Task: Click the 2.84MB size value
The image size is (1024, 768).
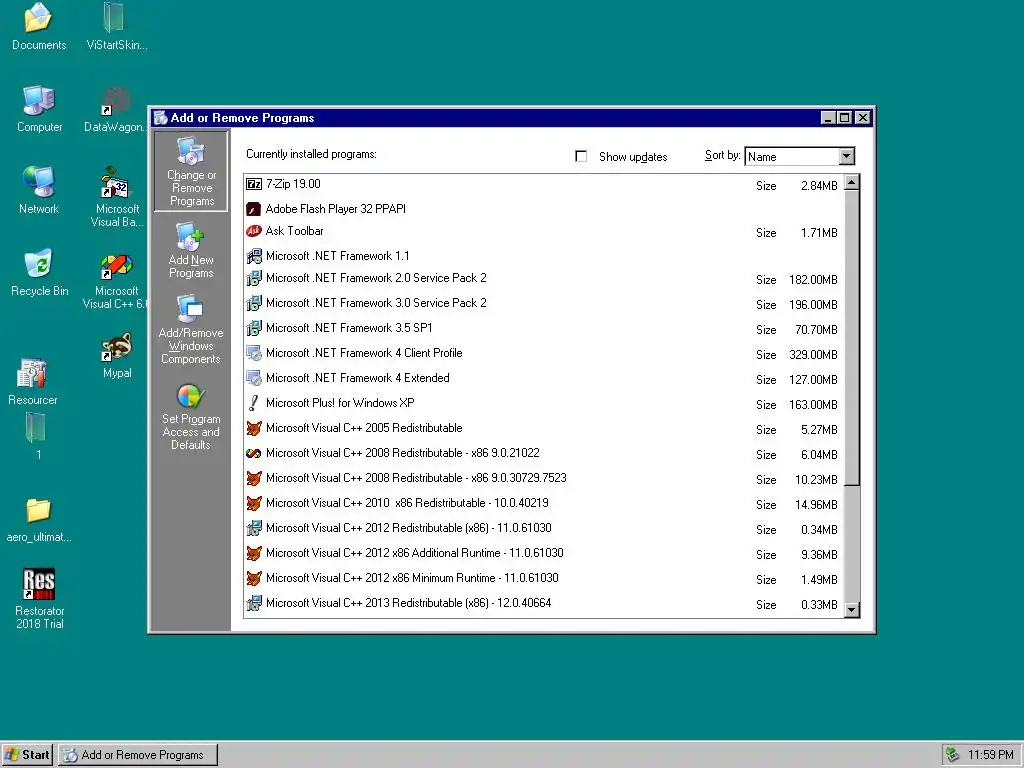Action: tap(819, 186)
